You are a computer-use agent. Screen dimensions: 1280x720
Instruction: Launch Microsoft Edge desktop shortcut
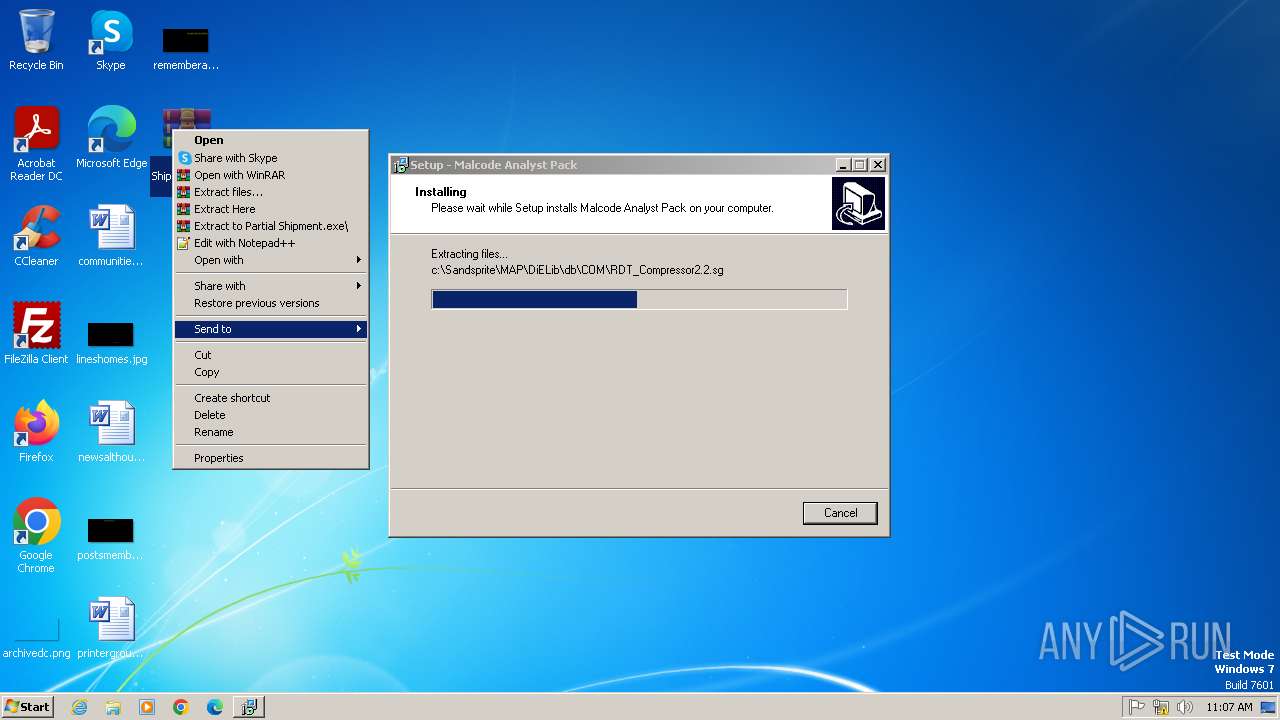(x=111, y=137)
